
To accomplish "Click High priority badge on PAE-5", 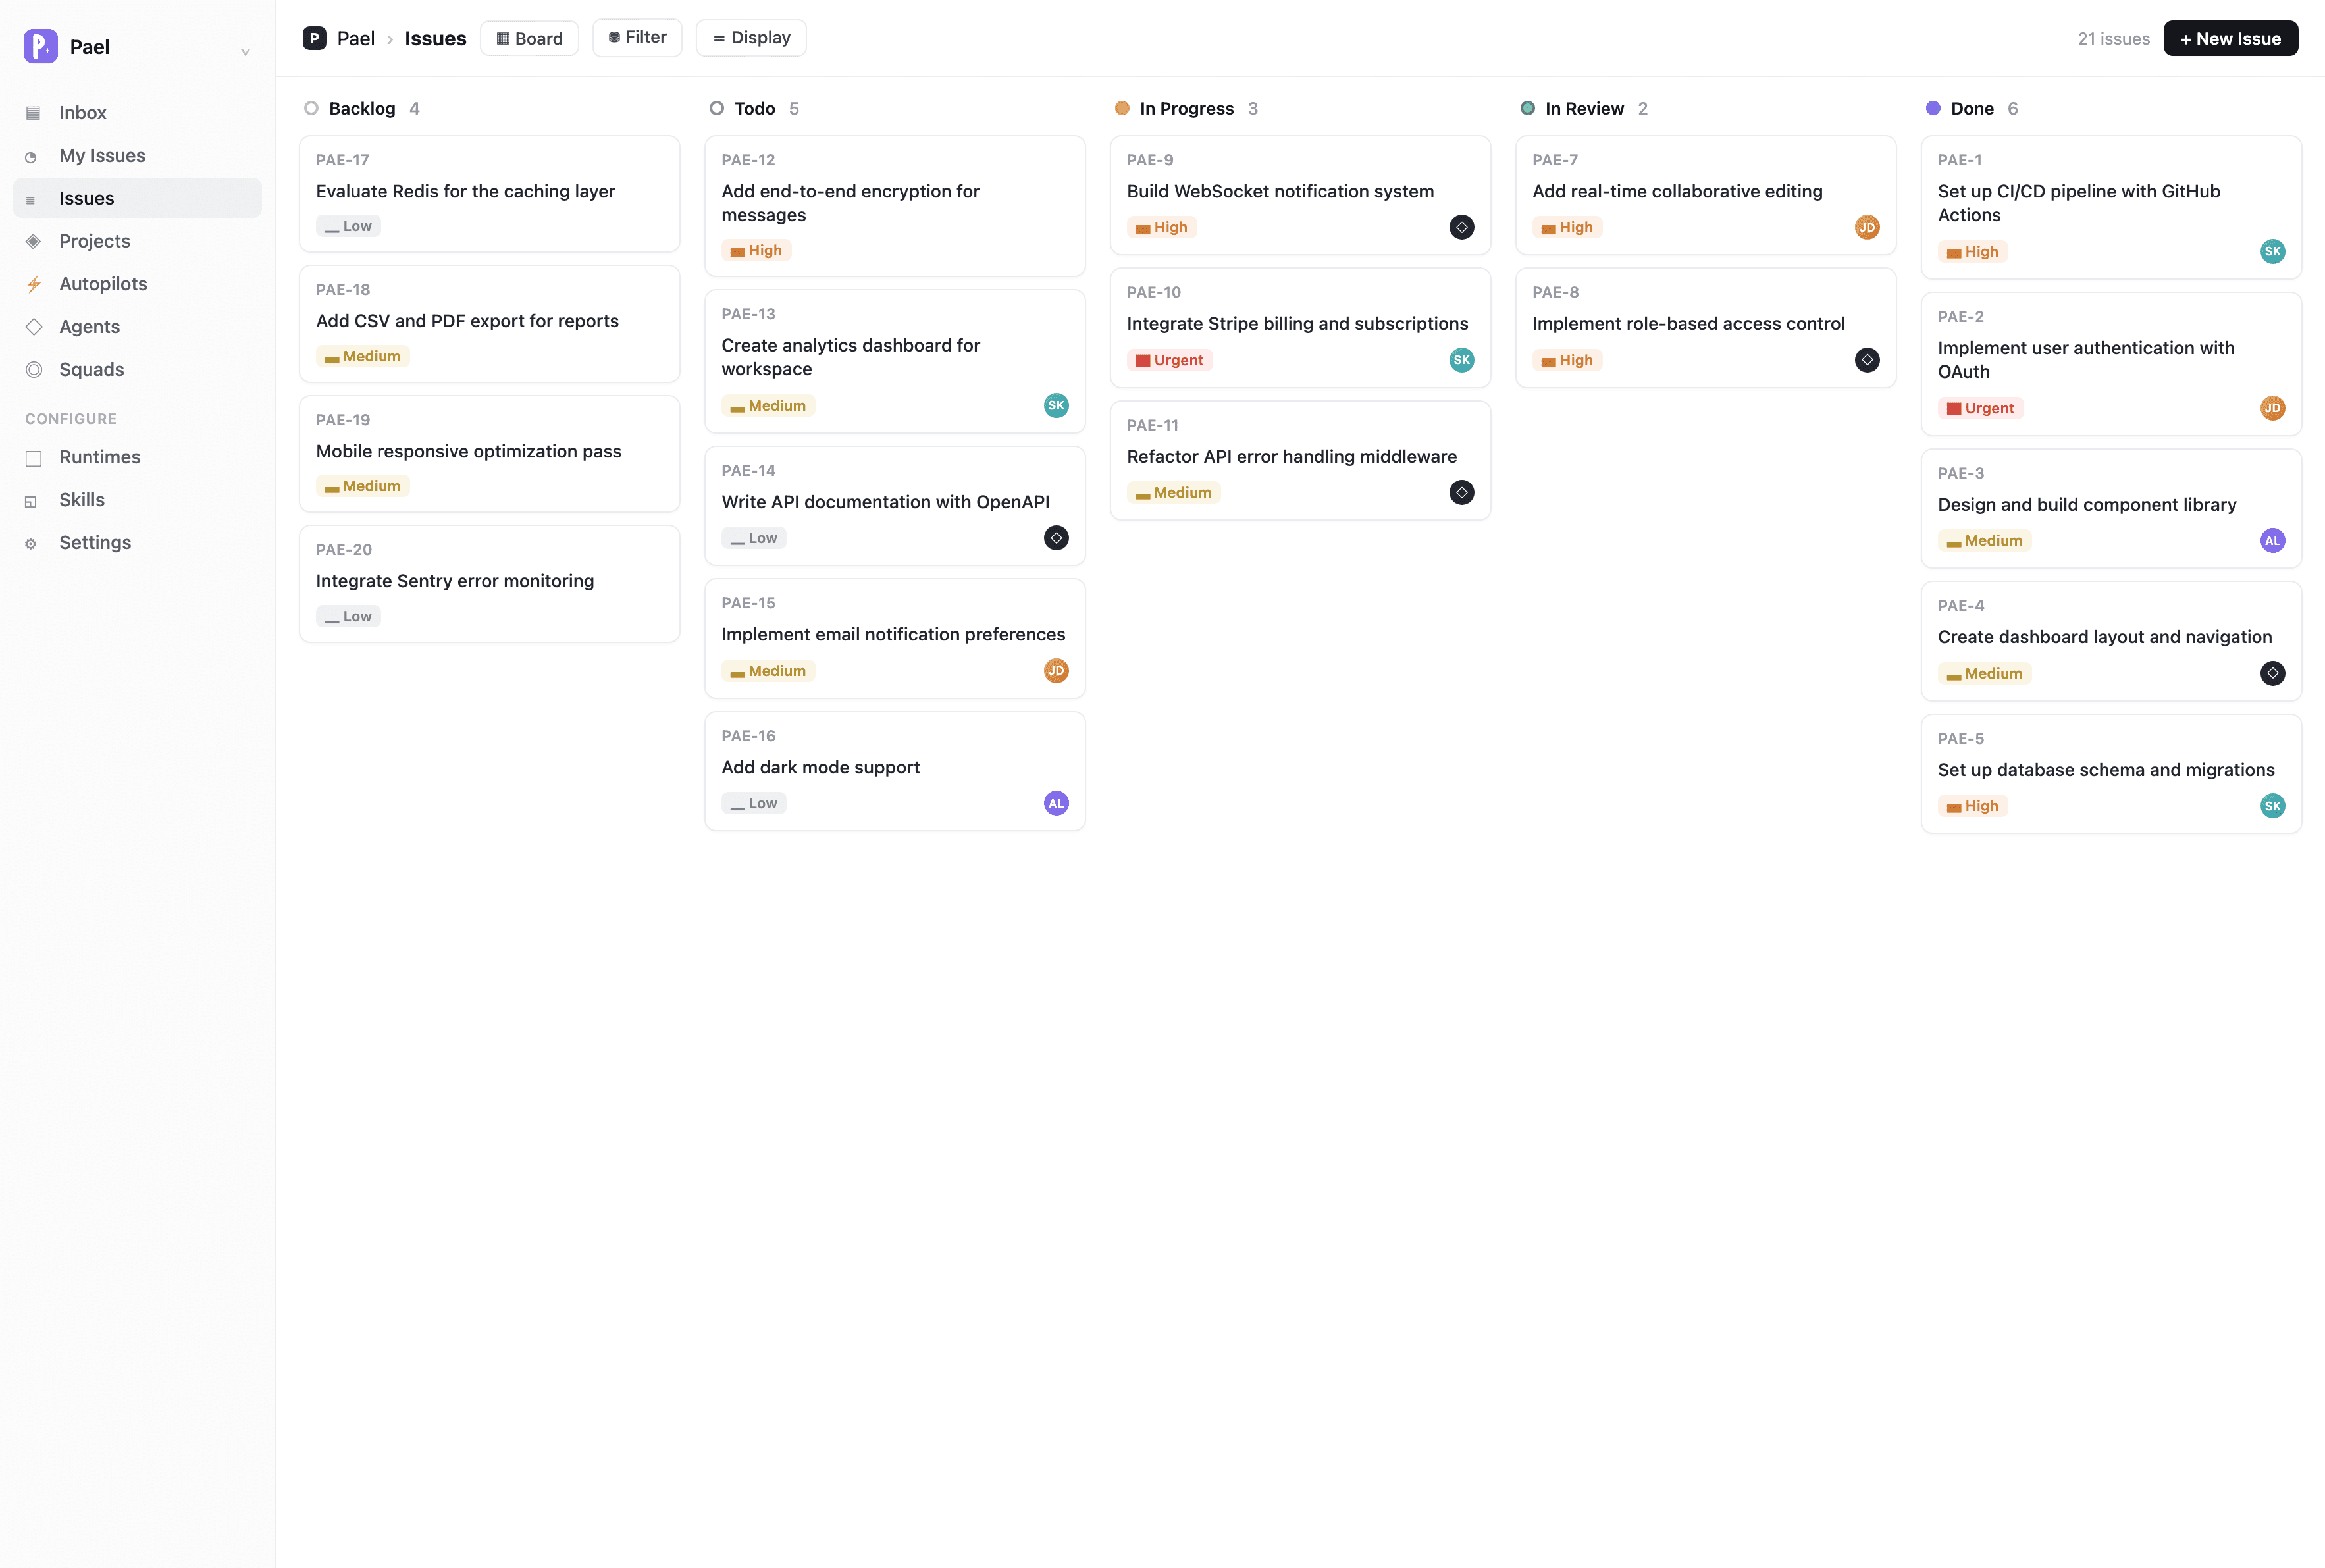I will pos(1972,806).
